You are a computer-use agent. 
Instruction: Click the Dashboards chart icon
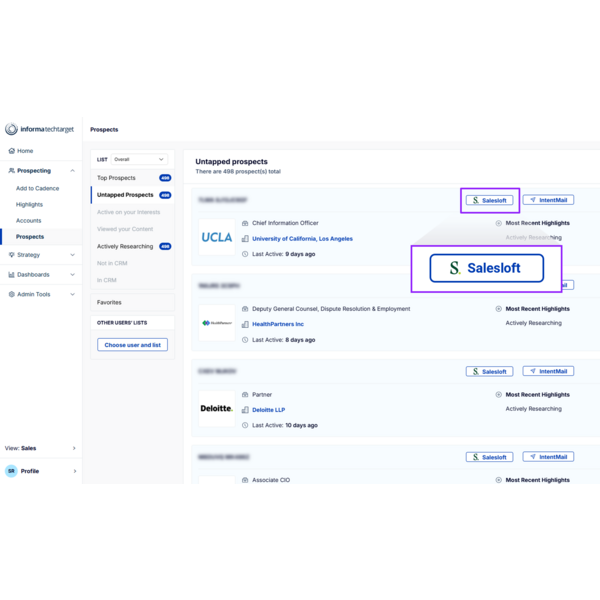pyautogui.click(x=11, y=275)
